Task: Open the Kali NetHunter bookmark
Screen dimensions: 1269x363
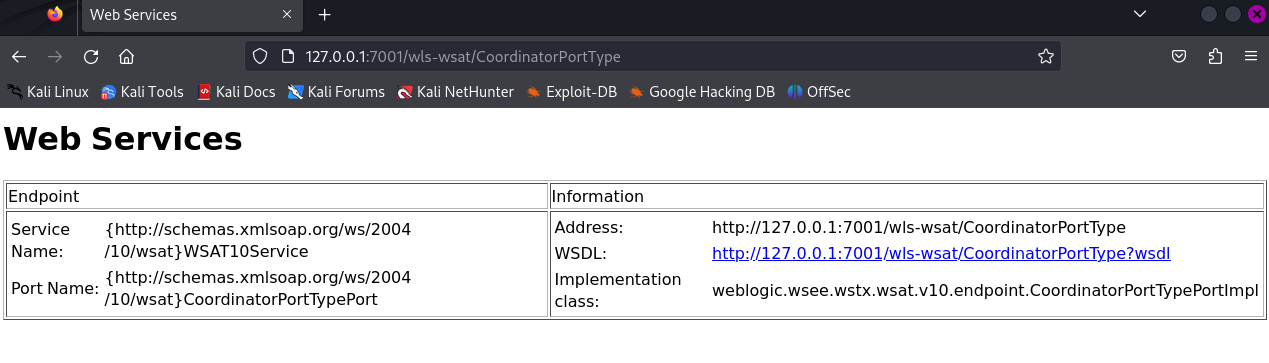Action: (x=455, y=92)
